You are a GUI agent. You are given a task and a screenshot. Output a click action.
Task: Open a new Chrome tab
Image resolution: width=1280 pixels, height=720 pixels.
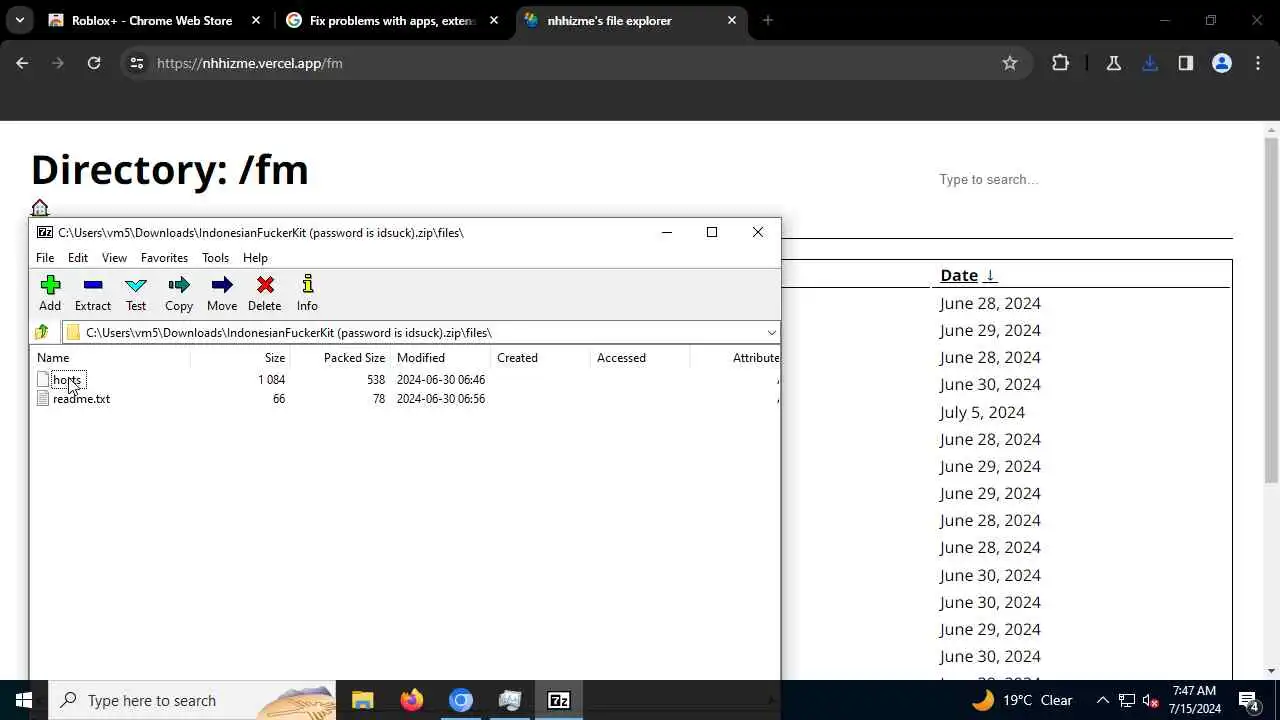tap(768, 20)
